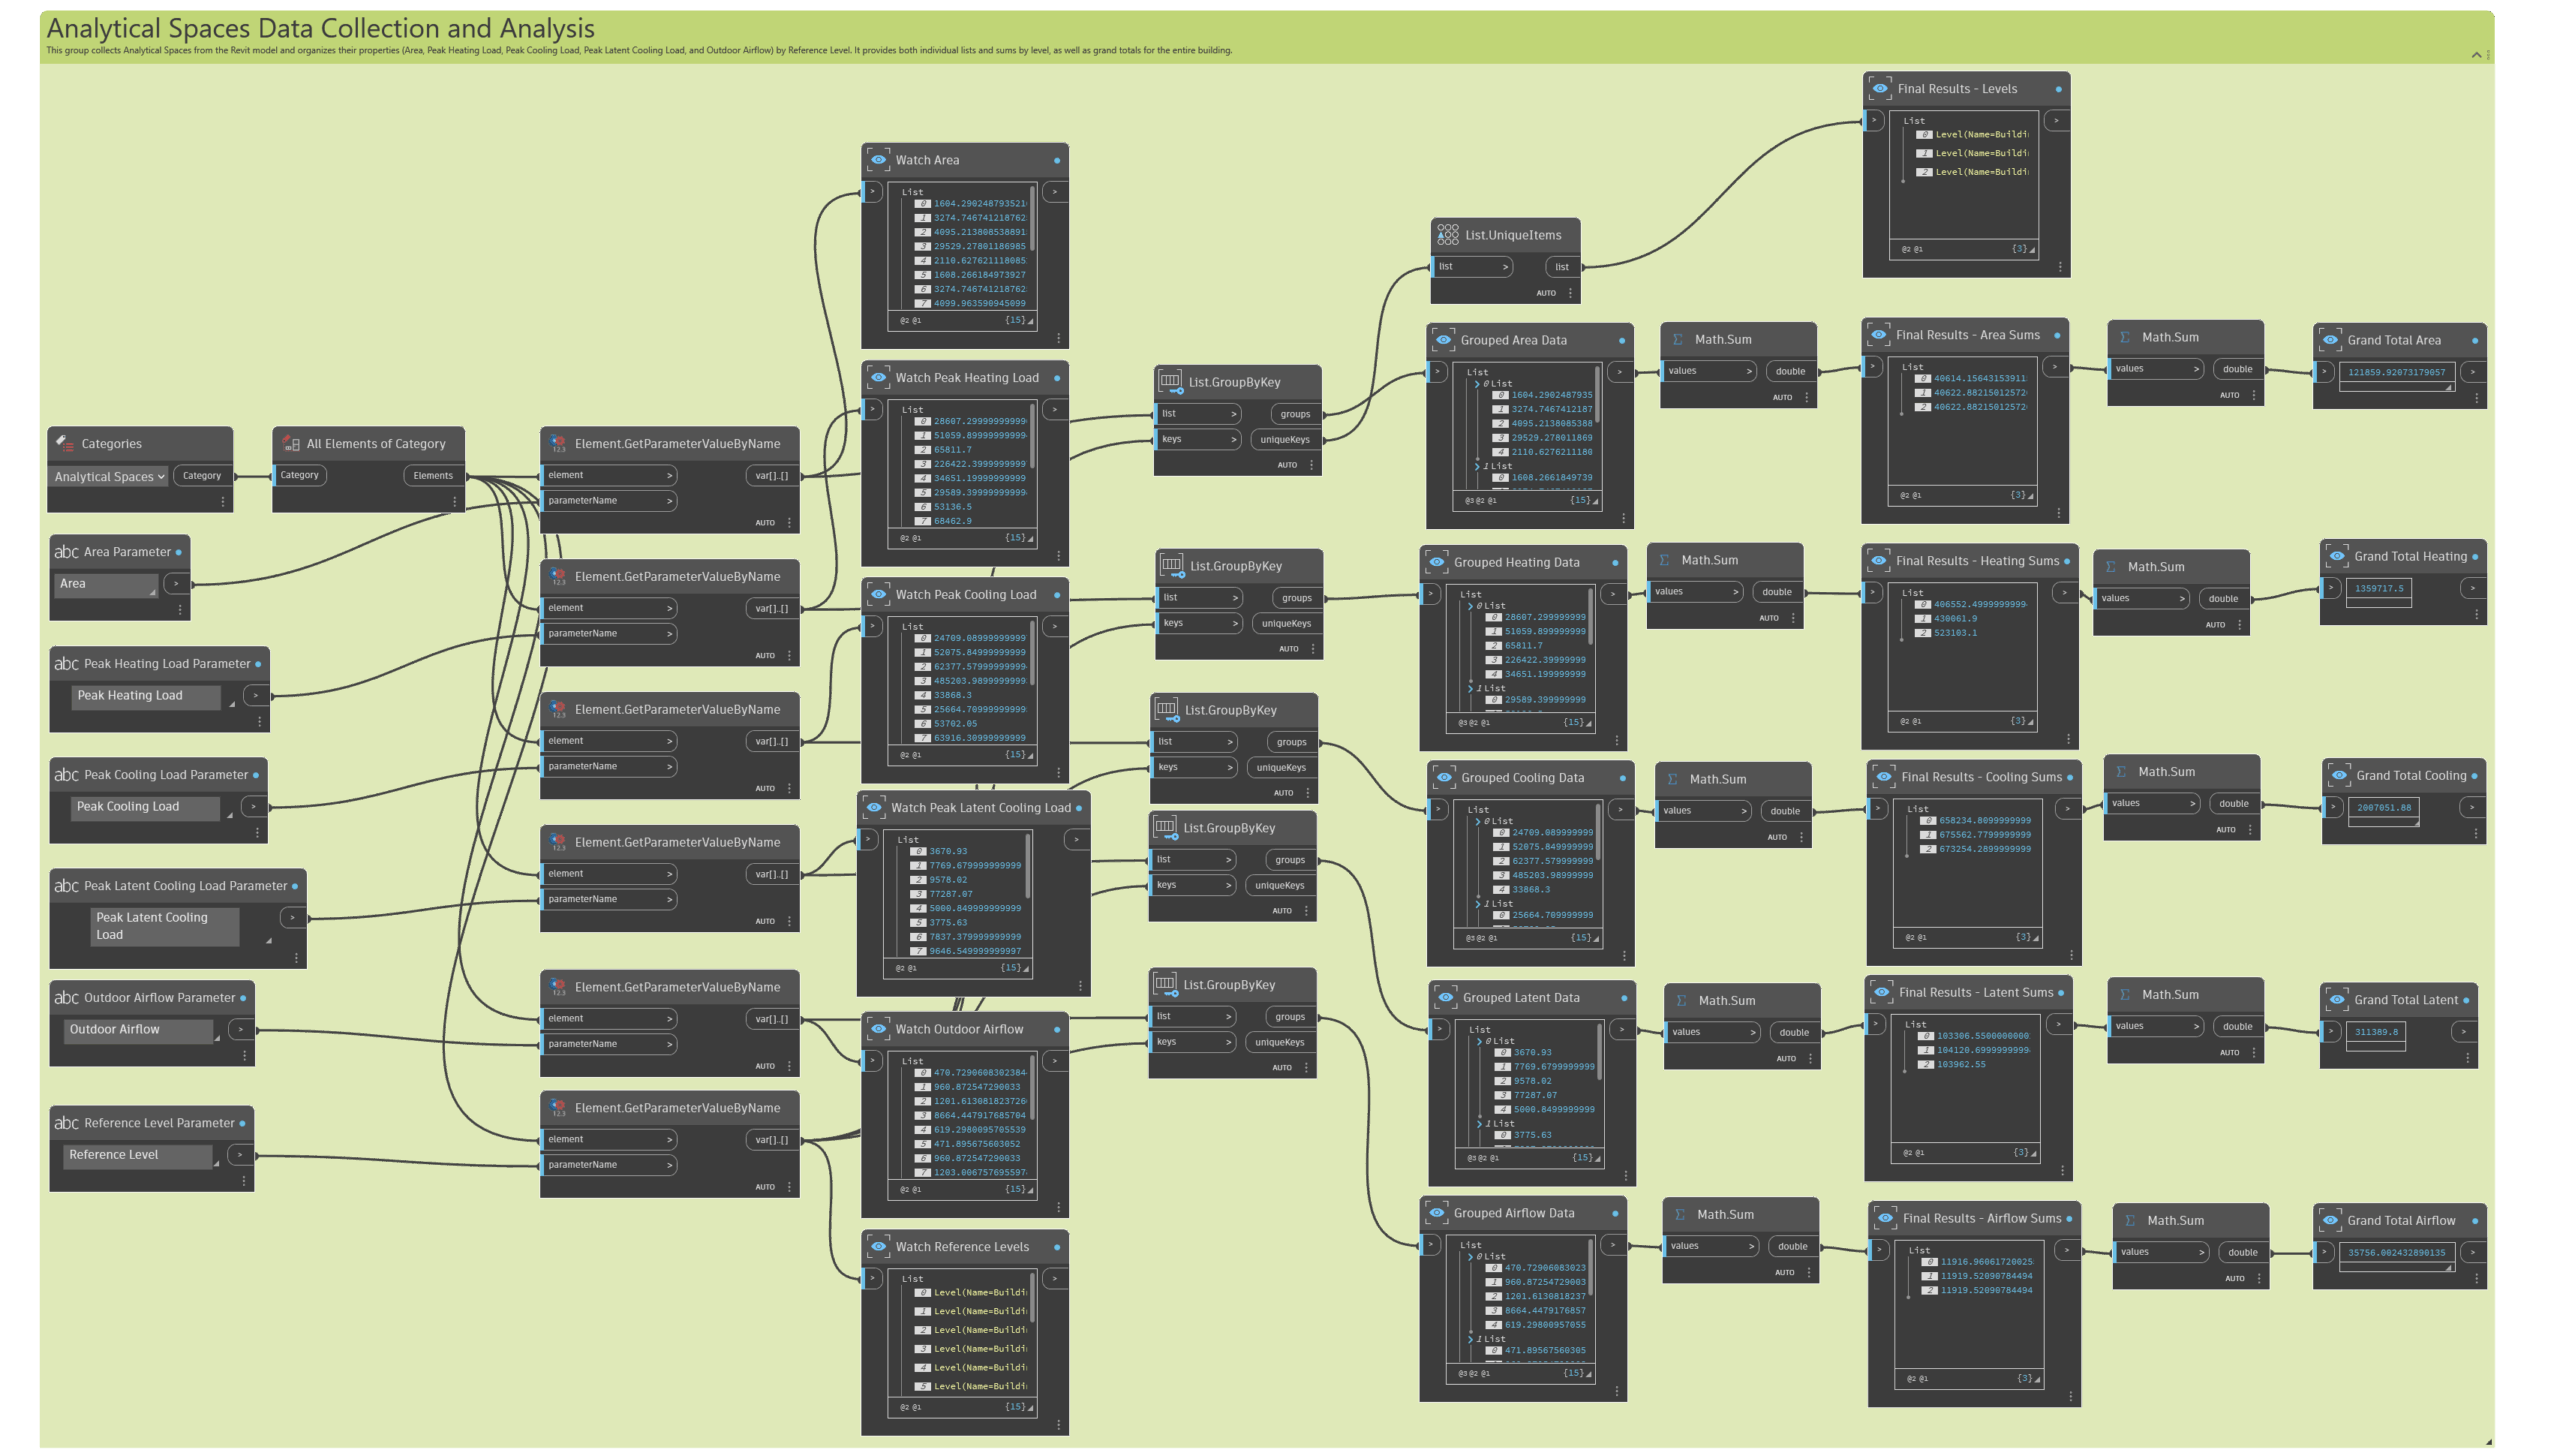Click the abc icon on Area Parameter node

point(66,552)
